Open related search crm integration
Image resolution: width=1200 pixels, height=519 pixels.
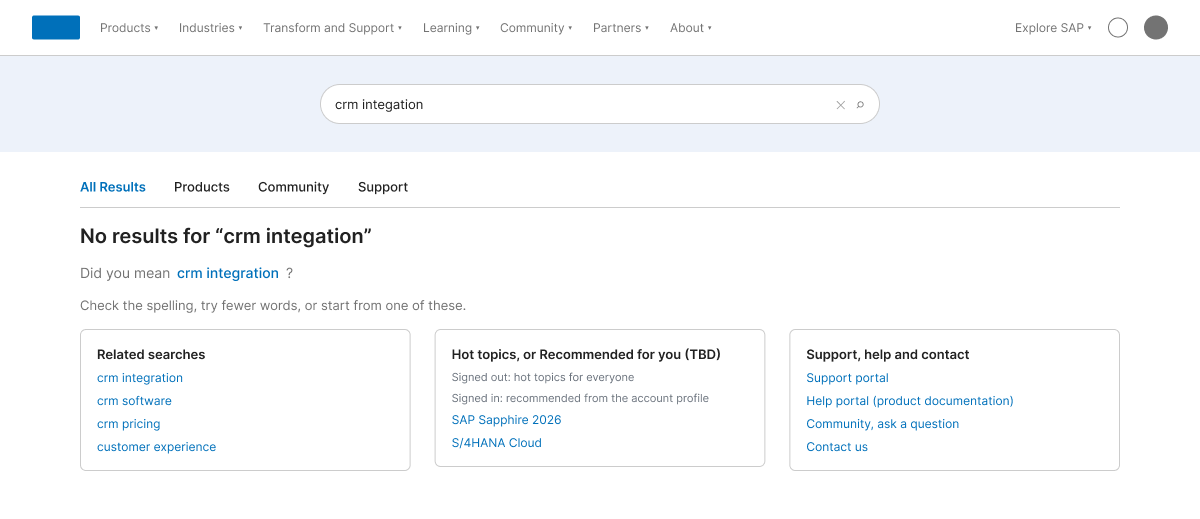click(x=140, y=378)
